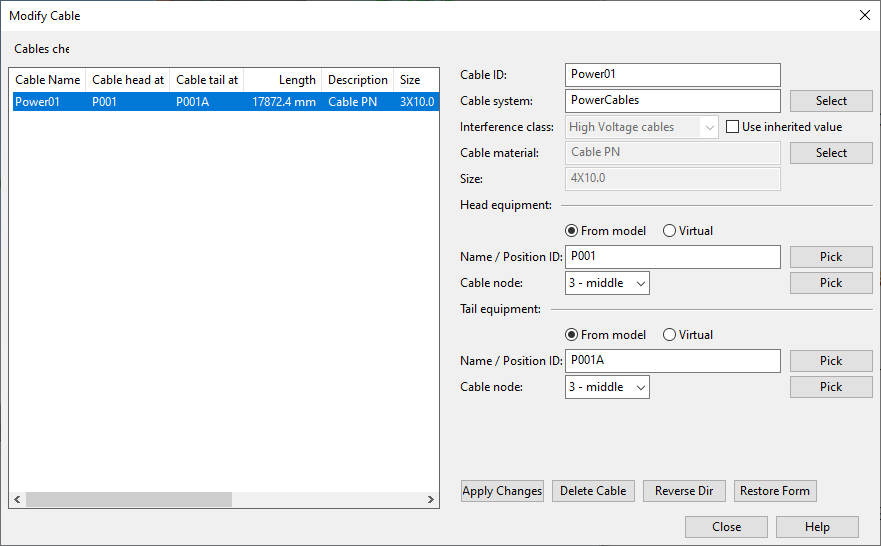The width and height of the screenshot is (881, 546).
Task: Open Head equipment Cable node dropdown
Action: point(607,283)
